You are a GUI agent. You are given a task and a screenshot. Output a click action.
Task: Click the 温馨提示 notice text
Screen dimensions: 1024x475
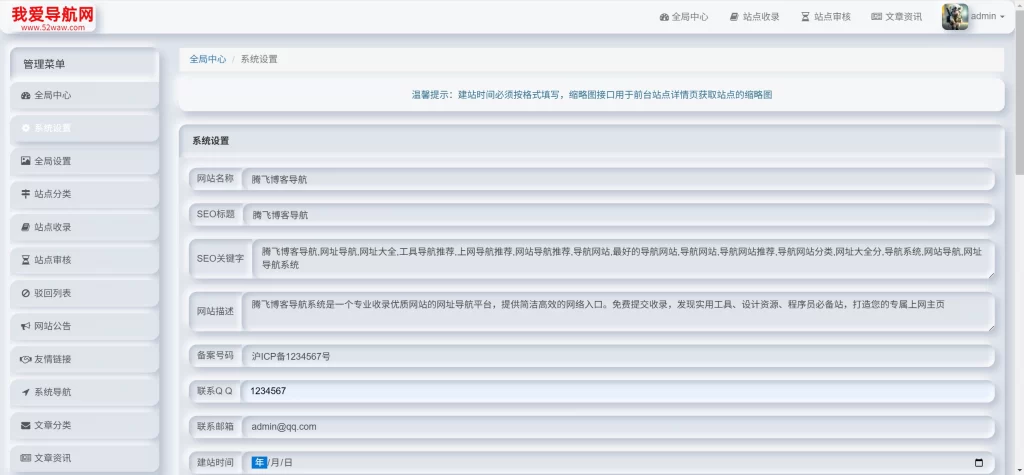tap(592, 95)
